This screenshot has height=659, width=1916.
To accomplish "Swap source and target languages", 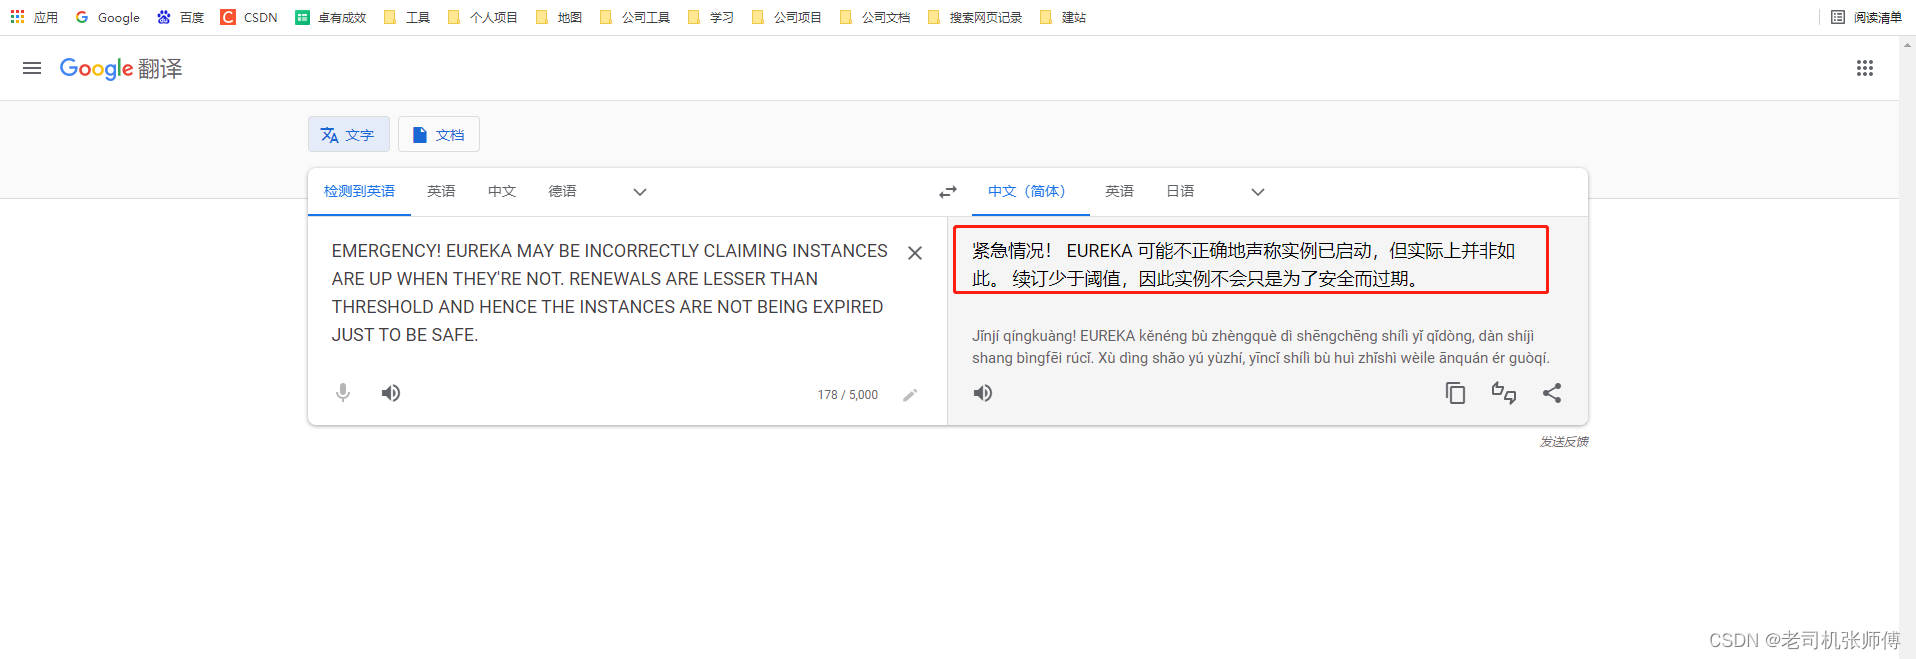I will (948, 192).
